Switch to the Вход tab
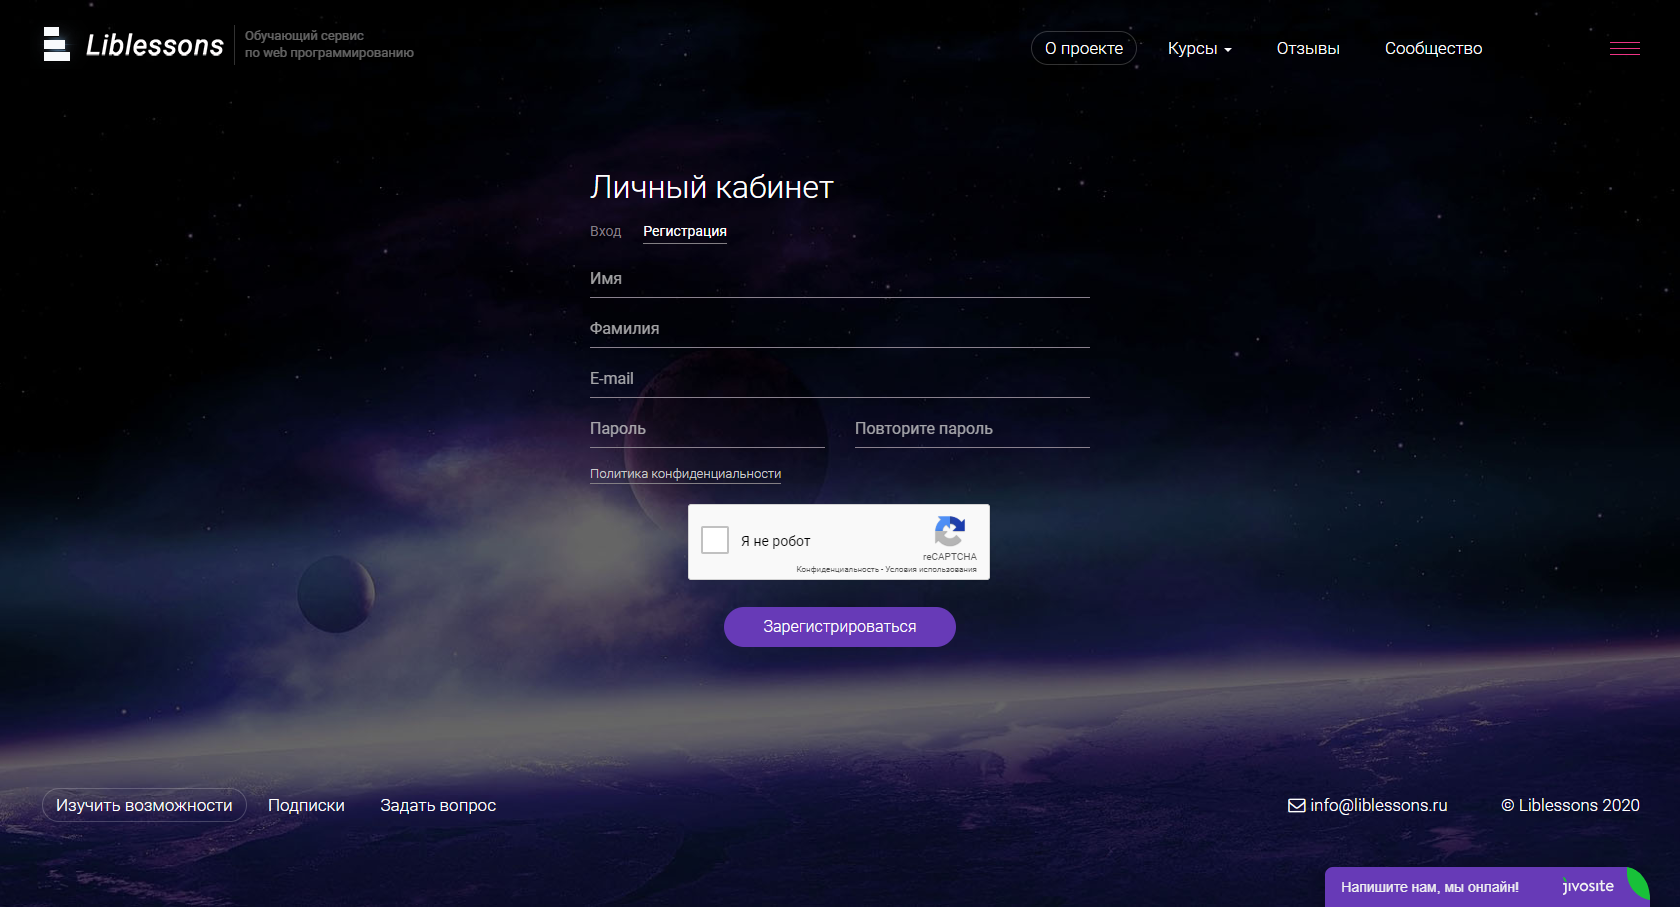The width and height of the screenshot is (1680, 907). [x=605, y=231]
